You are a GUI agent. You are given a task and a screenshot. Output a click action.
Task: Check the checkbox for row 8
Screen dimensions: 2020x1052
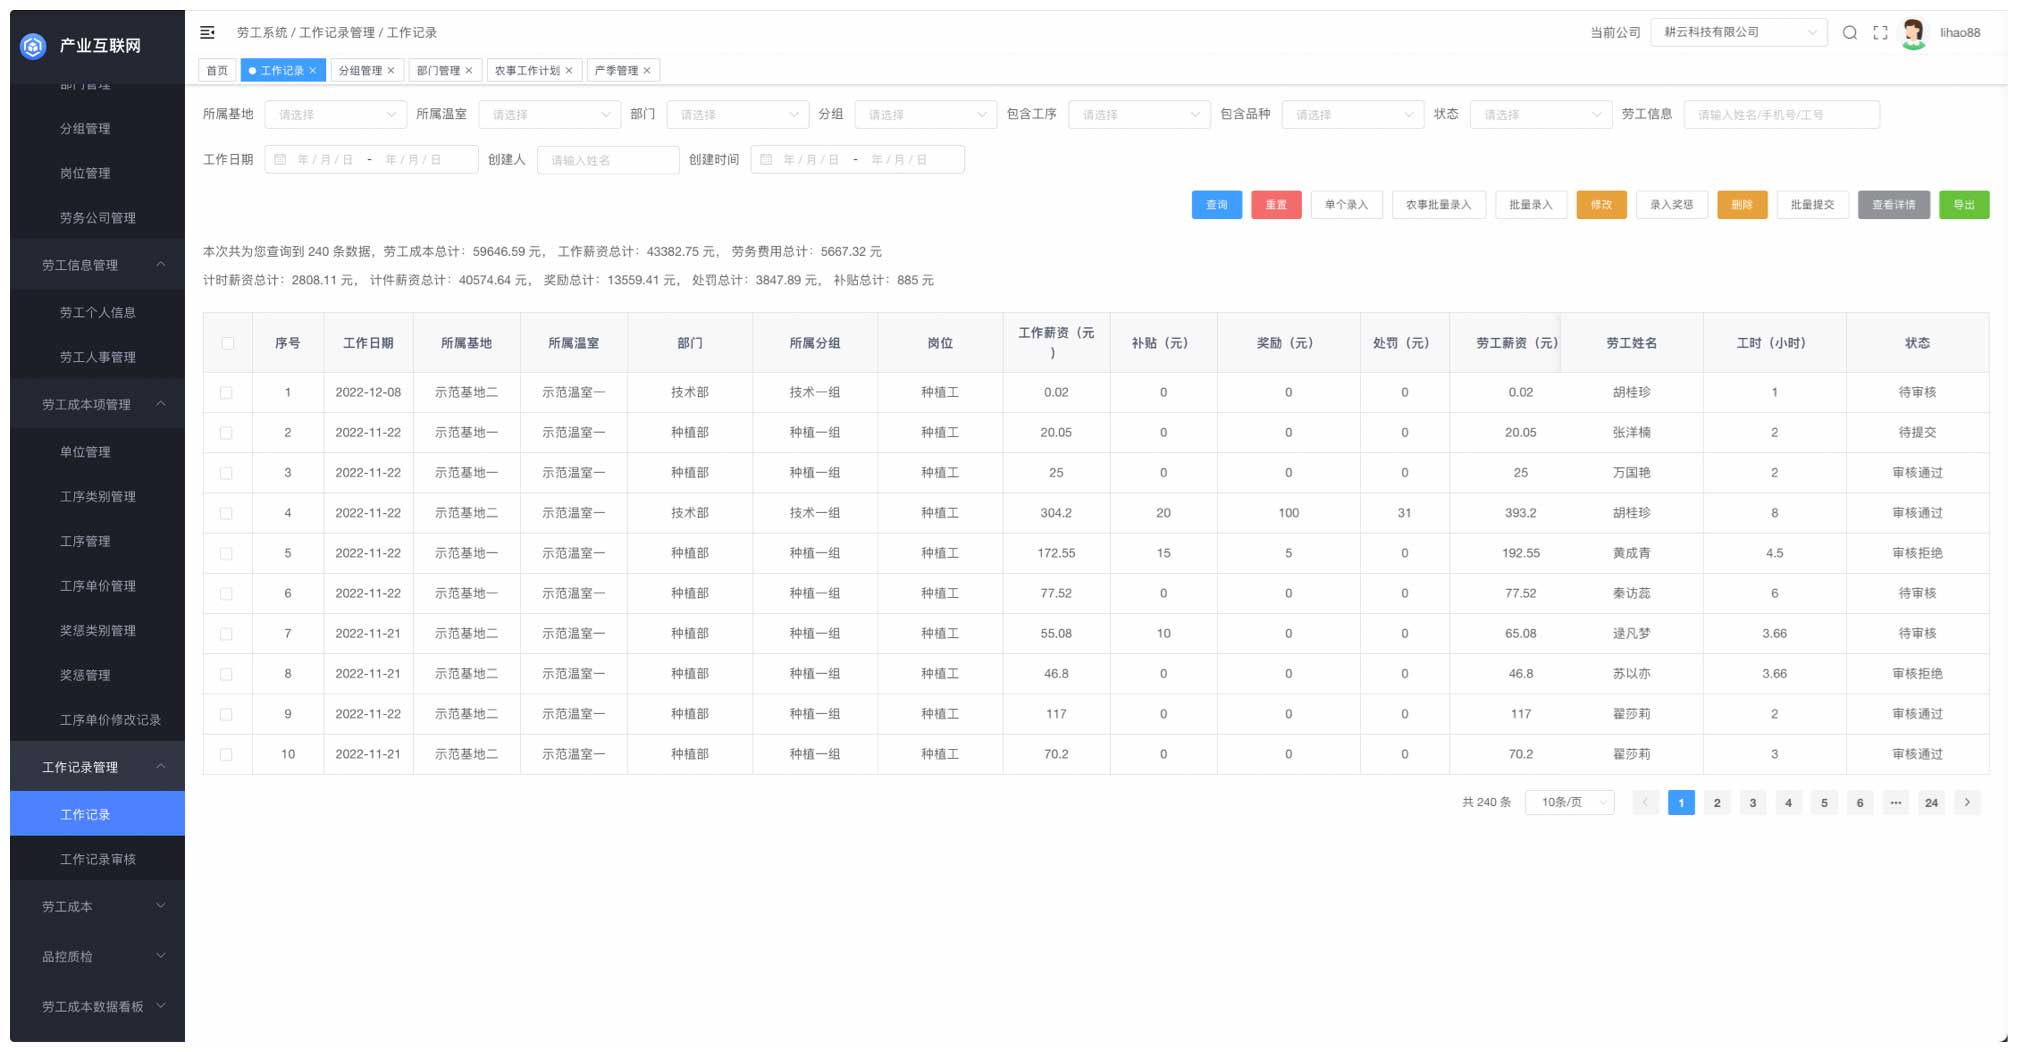click(226, 674)
